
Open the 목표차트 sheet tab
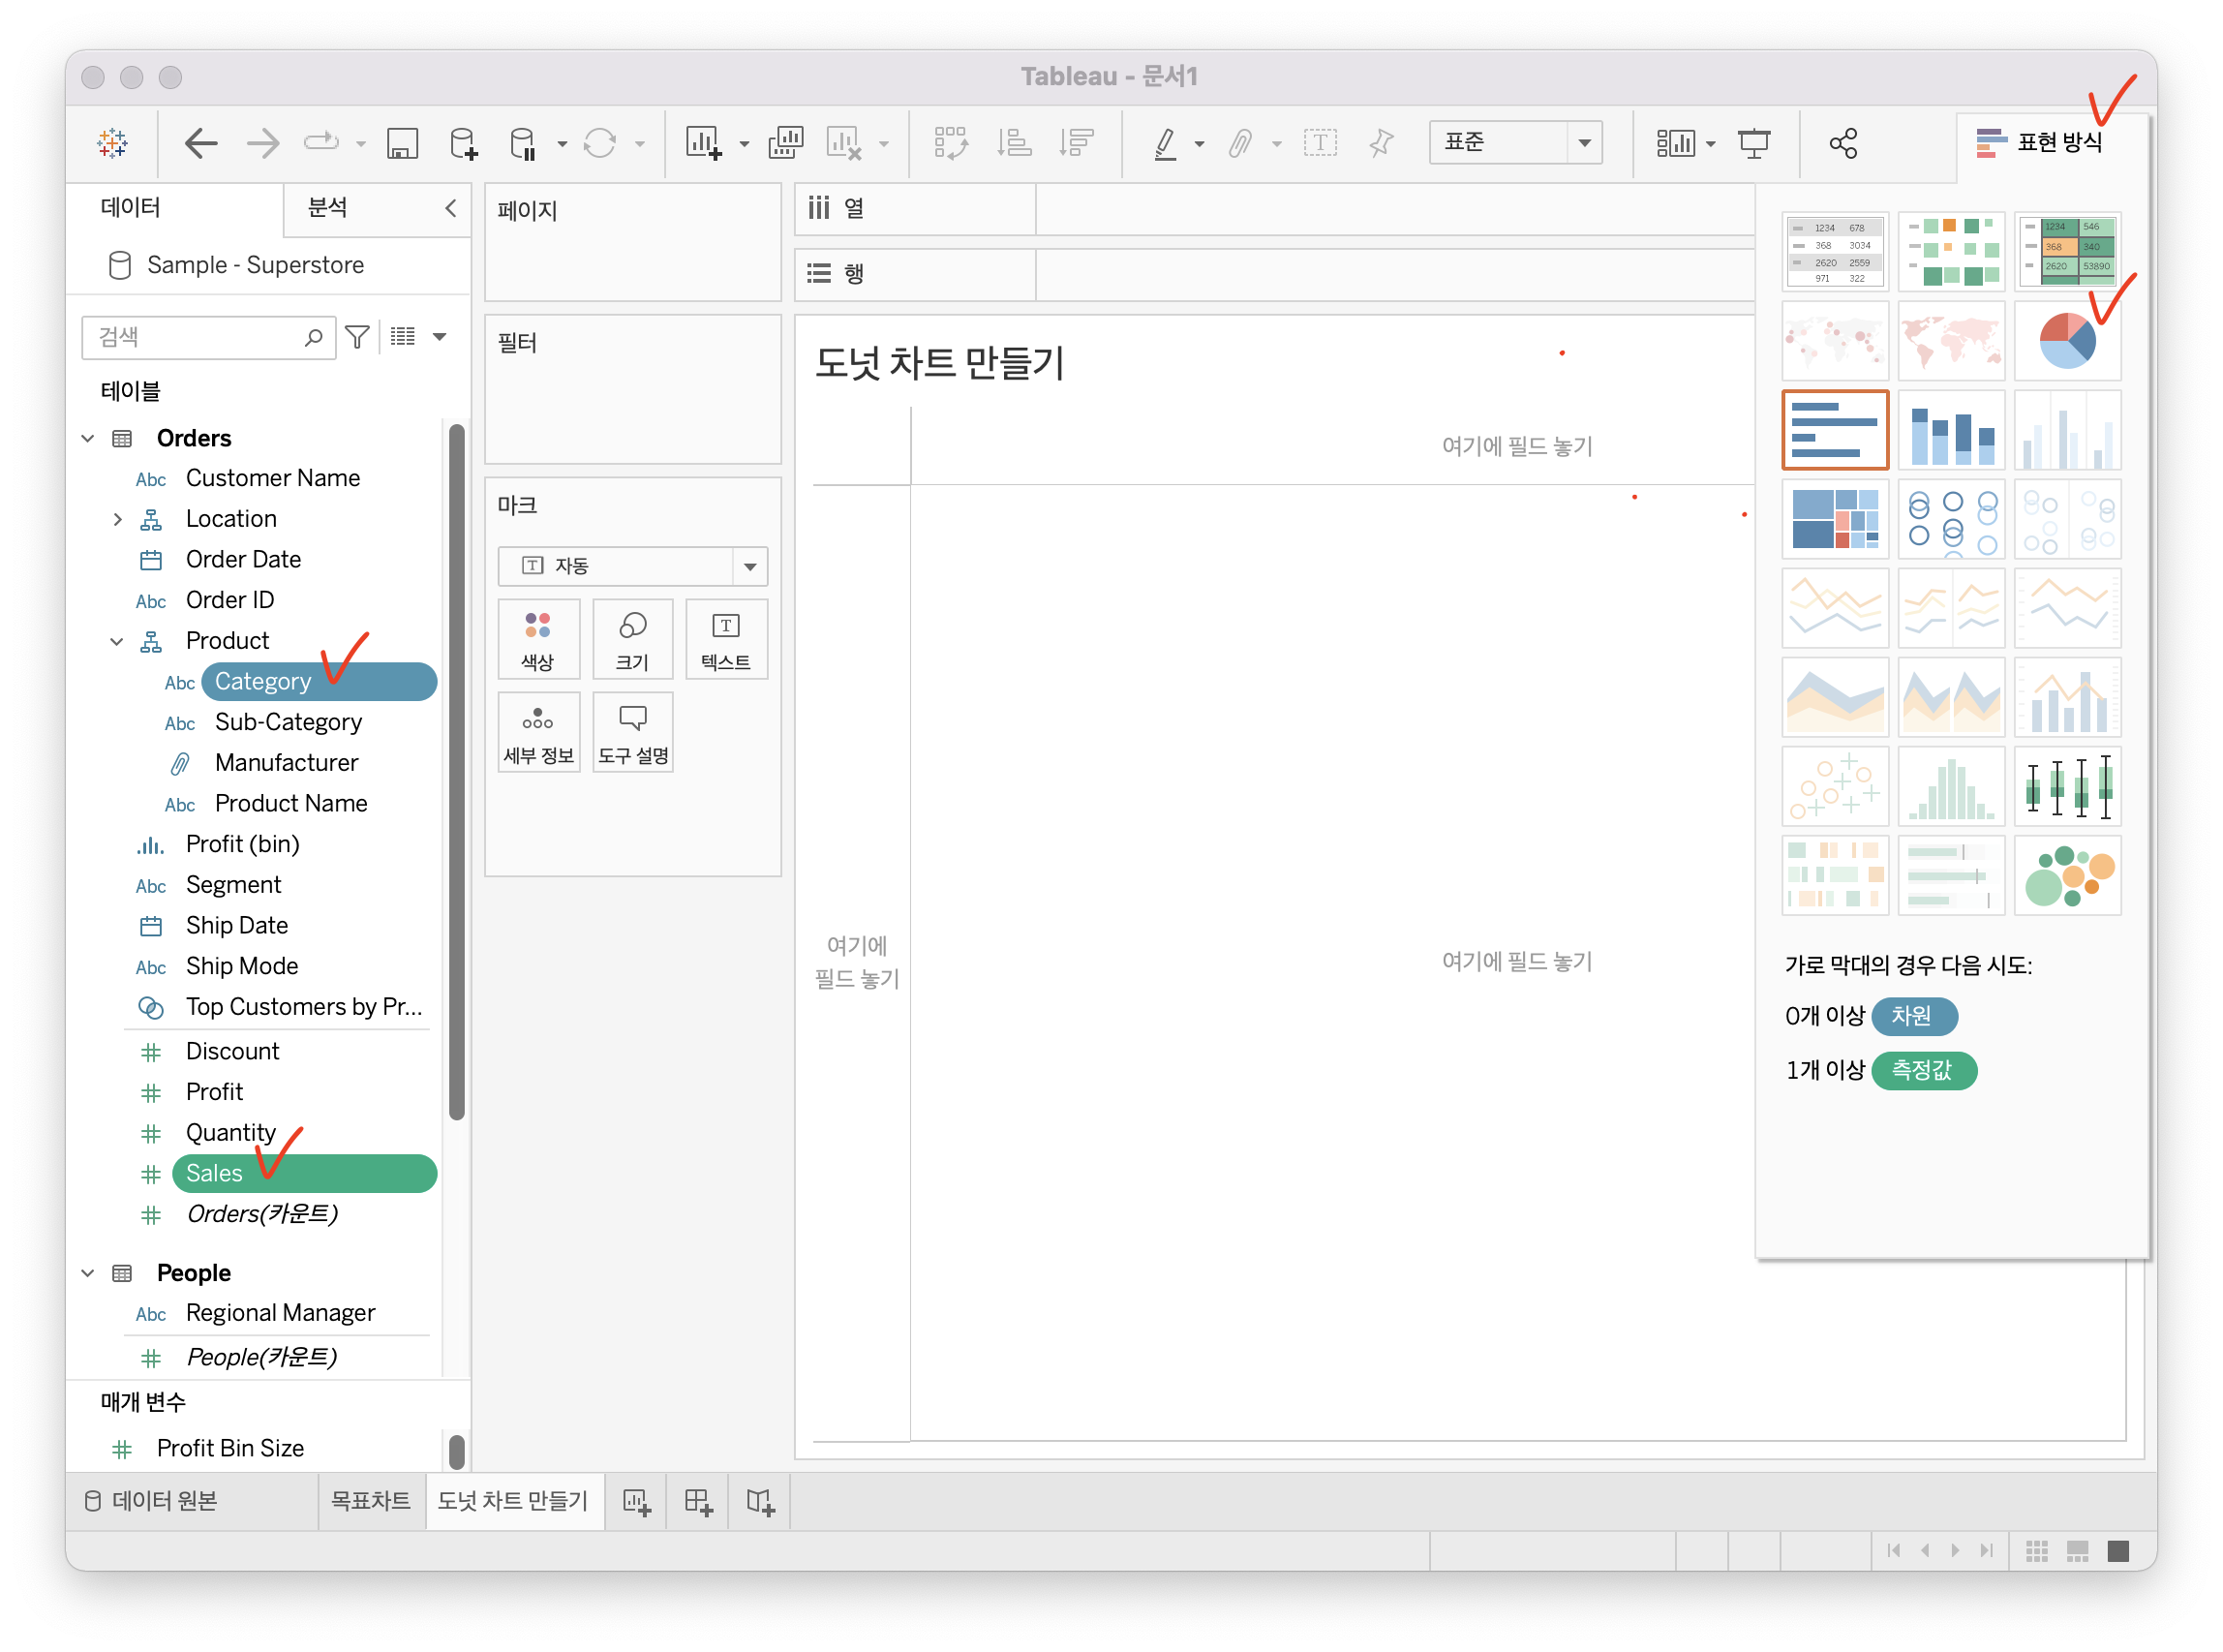coord(371,1501)
